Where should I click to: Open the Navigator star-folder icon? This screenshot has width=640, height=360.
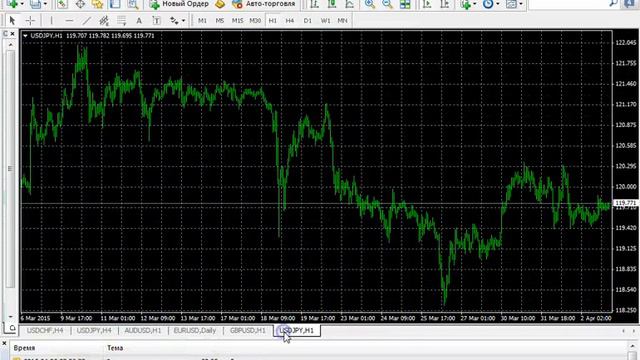point(98,4)
